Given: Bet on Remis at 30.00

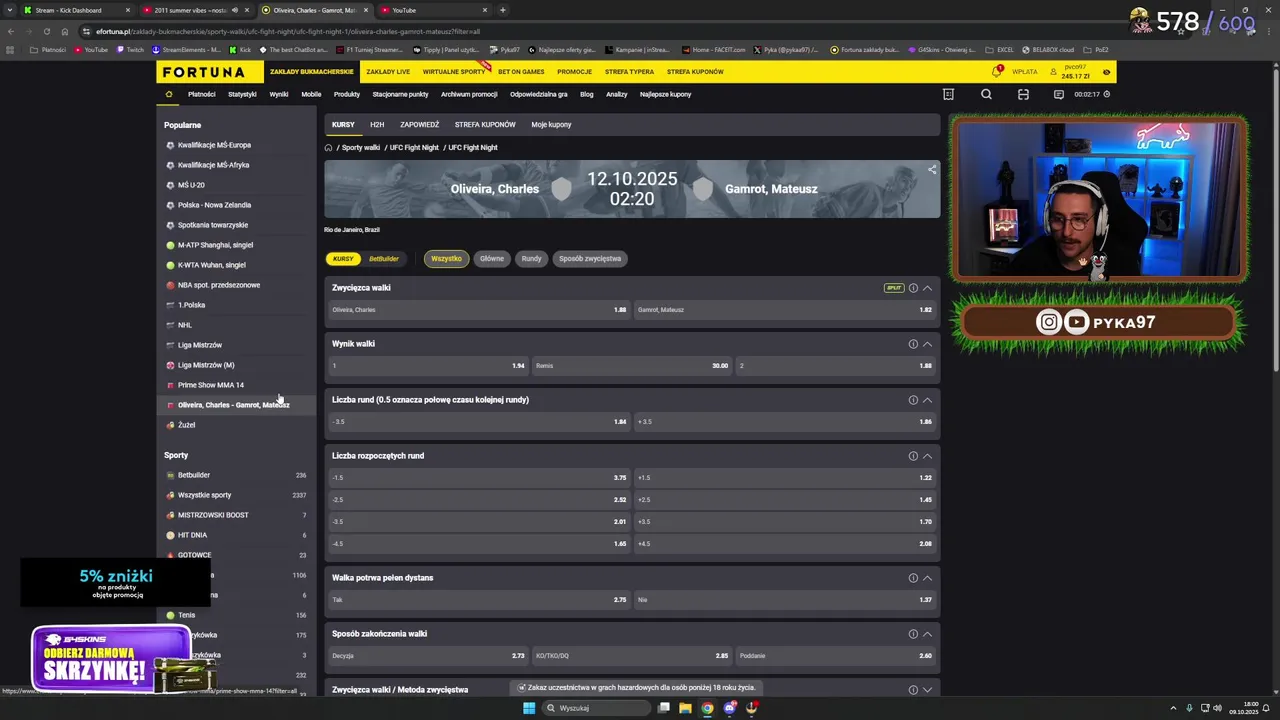Looking at the screenshot, I should coord(632,366).
